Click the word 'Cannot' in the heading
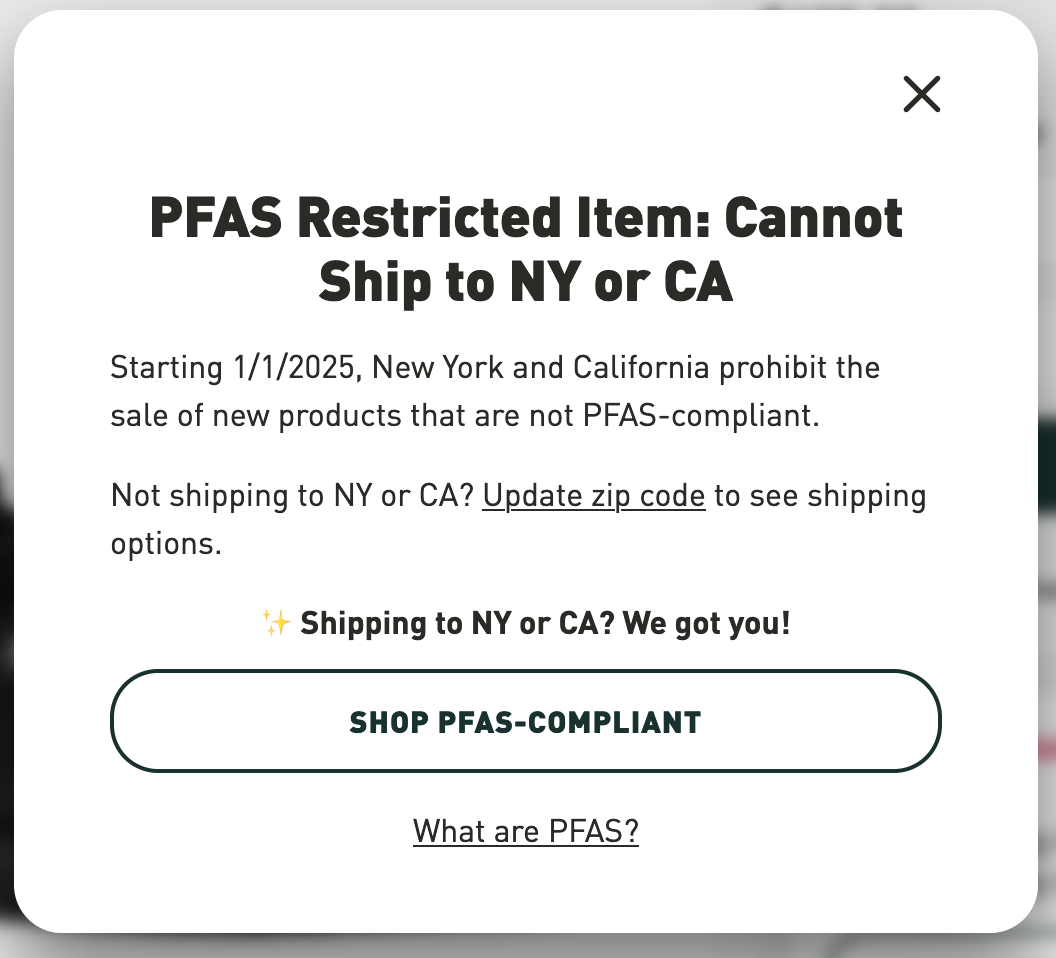The image size is (1056, 958). pos(813,218)
